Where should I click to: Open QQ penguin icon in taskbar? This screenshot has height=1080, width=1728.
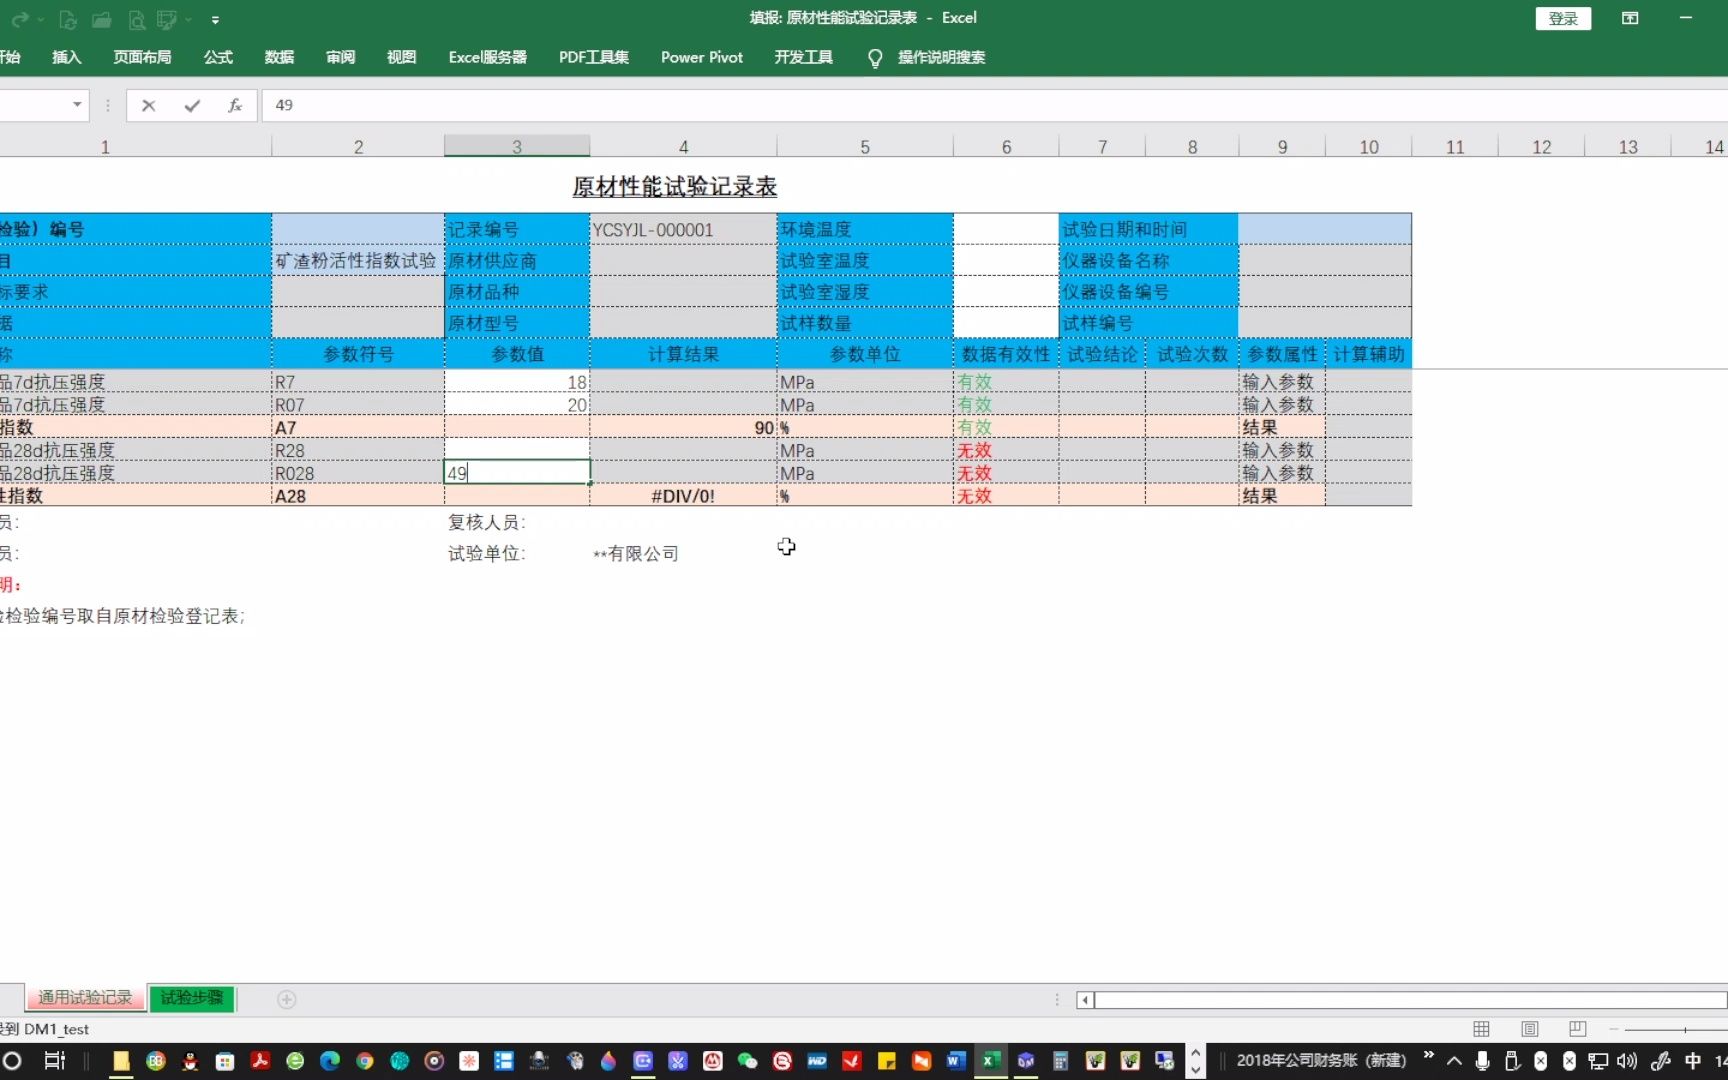190,1061
